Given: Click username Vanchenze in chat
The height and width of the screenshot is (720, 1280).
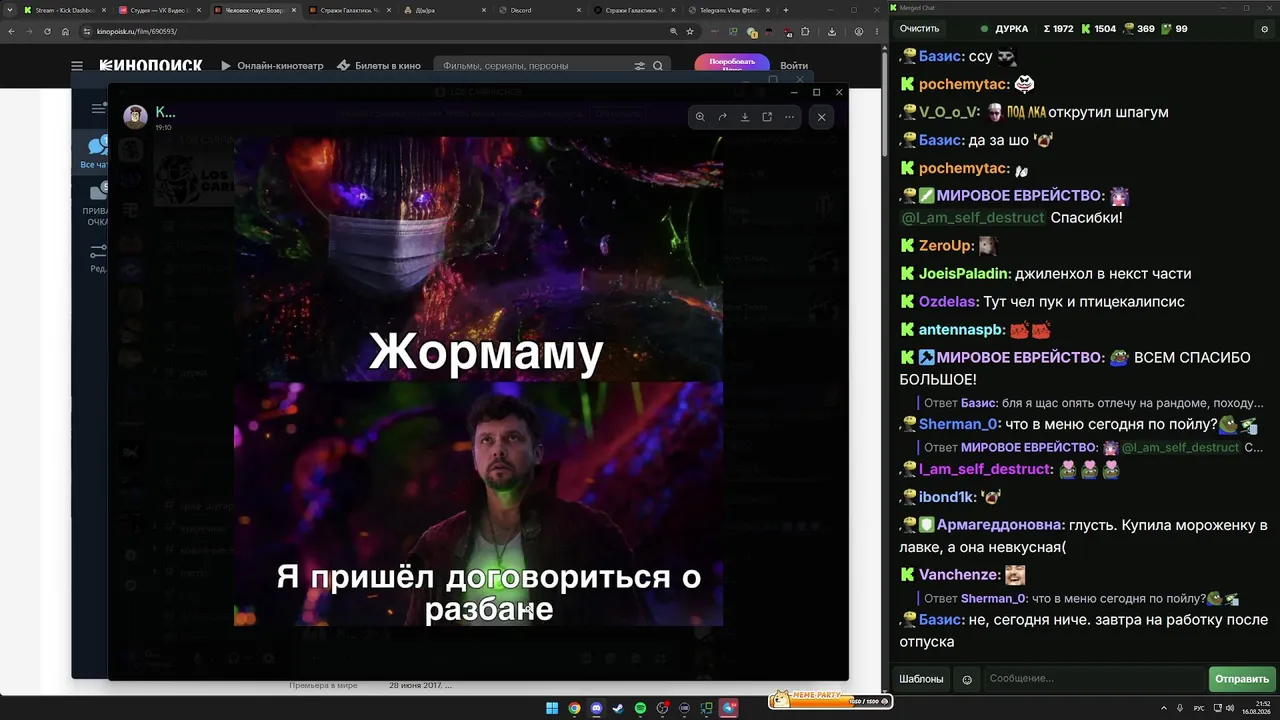Looking at the screenshot, I should click(x=959, y=575).
